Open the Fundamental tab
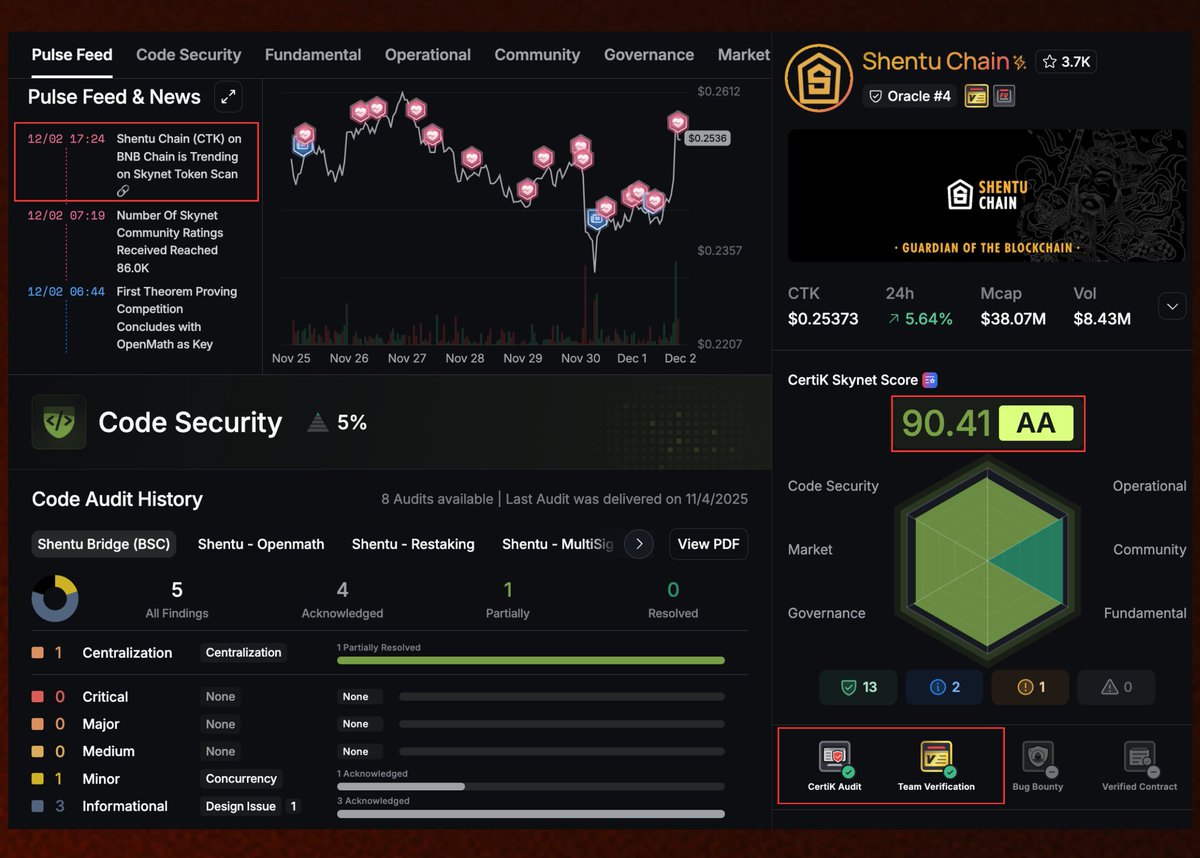This screenshot has height=858, width=1200. [313, 55]
